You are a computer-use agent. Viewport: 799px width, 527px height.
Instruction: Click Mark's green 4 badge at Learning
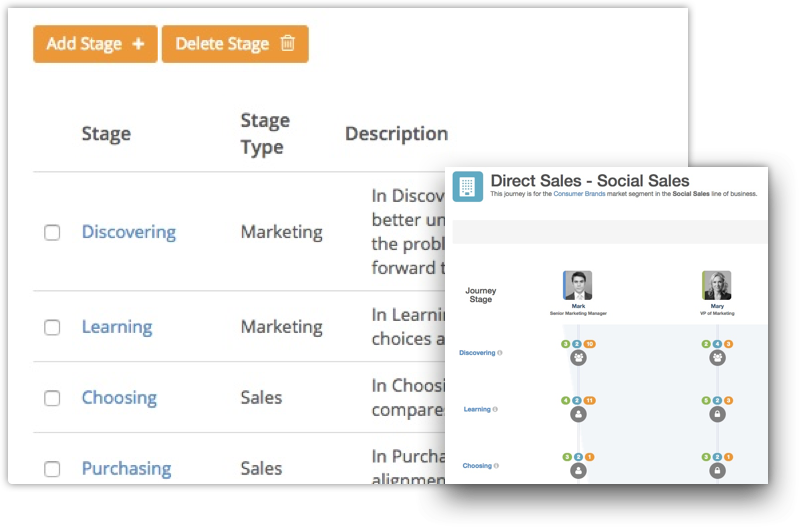coord(565,401)
